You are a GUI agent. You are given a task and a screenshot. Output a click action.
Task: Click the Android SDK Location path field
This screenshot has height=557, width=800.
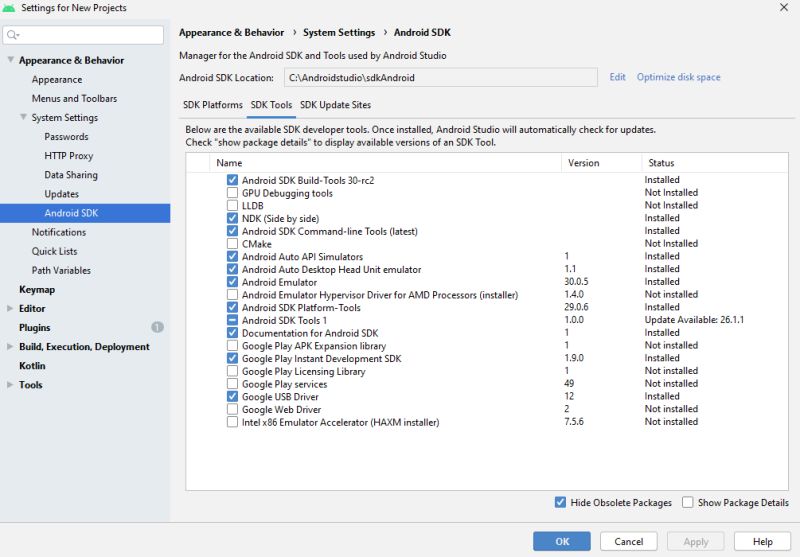[x=441, y=78]
